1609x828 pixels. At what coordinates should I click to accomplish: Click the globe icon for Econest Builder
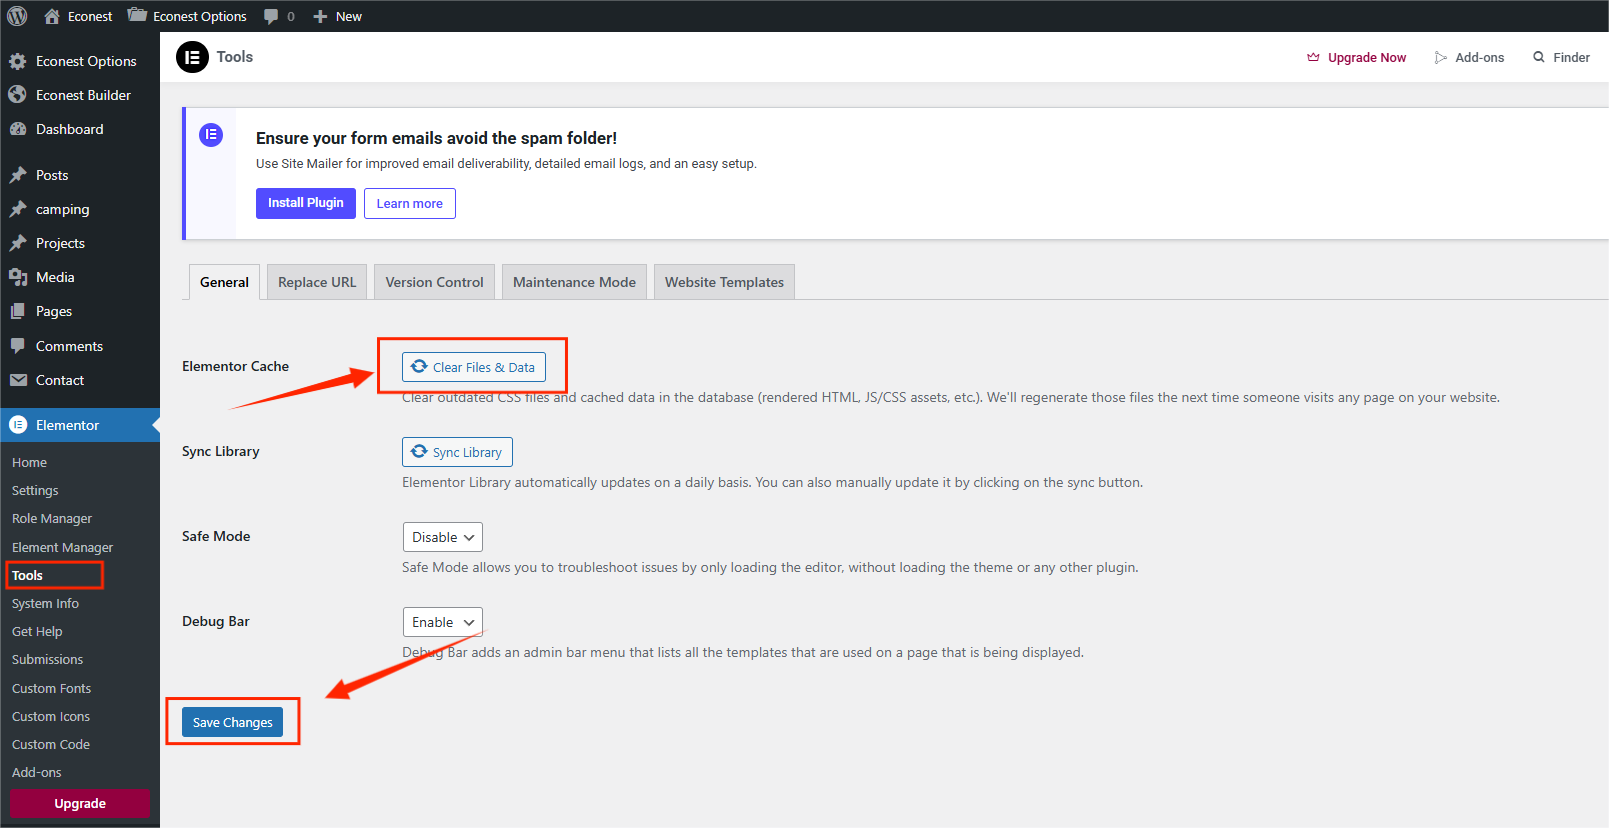(x=18, y=95)
